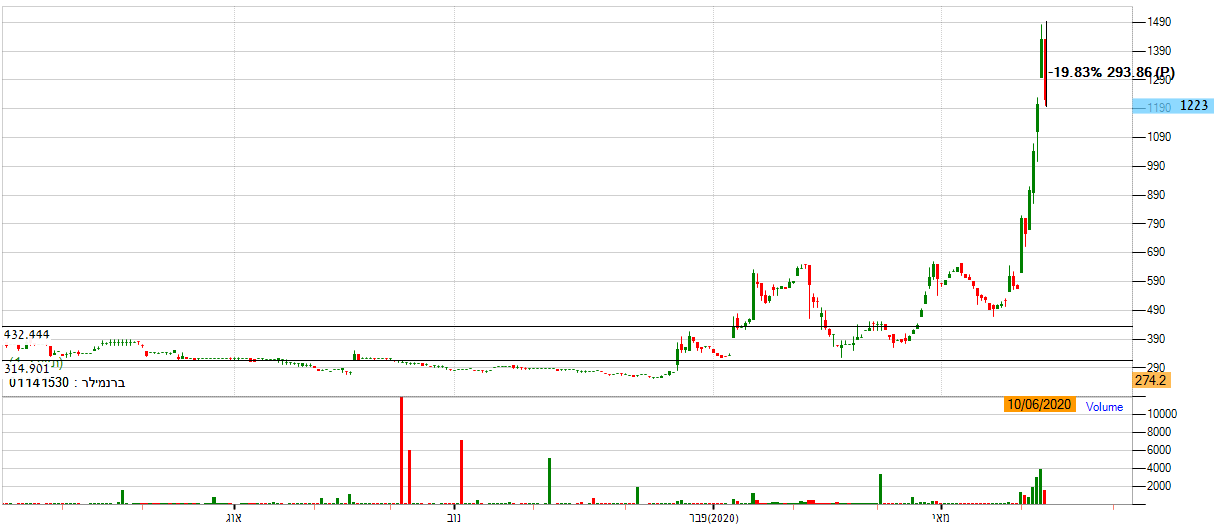Select the -19.83% 293.86 change annotation
1214x530 pixels.
pos(1114,73)
